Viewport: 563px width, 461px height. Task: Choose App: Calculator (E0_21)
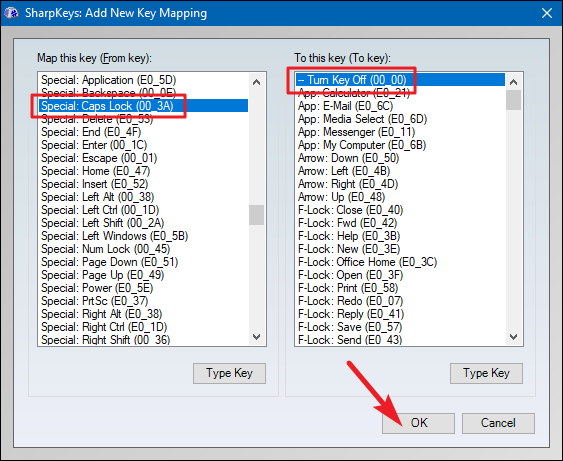click(400, 93)
